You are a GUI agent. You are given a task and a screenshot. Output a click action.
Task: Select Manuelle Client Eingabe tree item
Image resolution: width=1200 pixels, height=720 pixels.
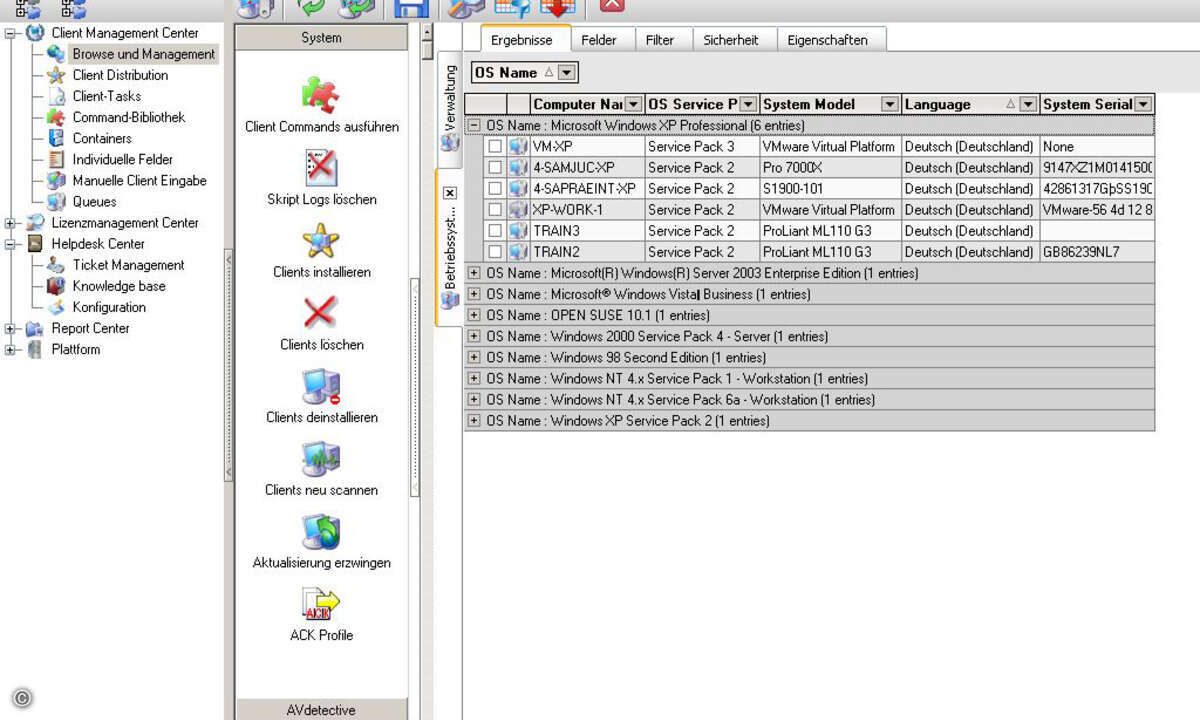click(140, 180)
